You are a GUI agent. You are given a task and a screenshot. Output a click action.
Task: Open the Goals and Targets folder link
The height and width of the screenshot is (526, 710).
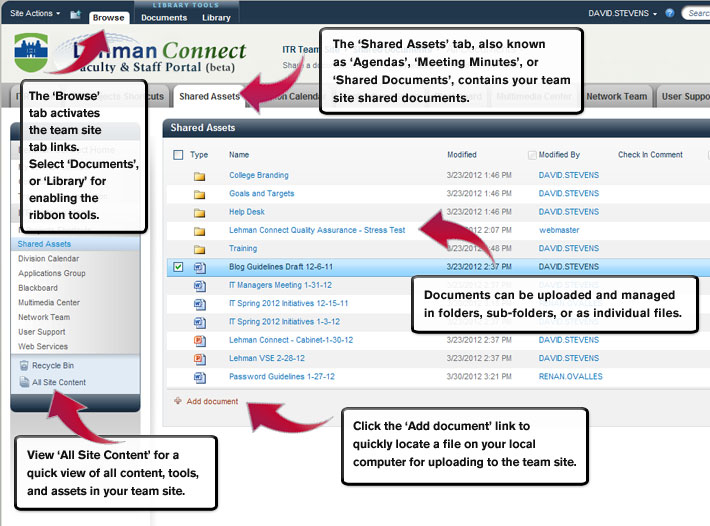coord(261,193)
